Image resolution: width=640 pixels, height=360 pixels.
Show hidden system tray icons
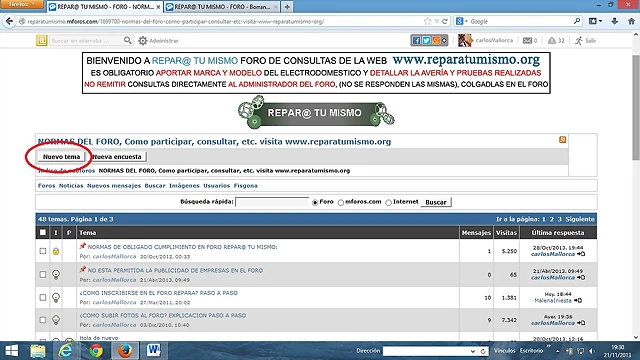[558, 351]
